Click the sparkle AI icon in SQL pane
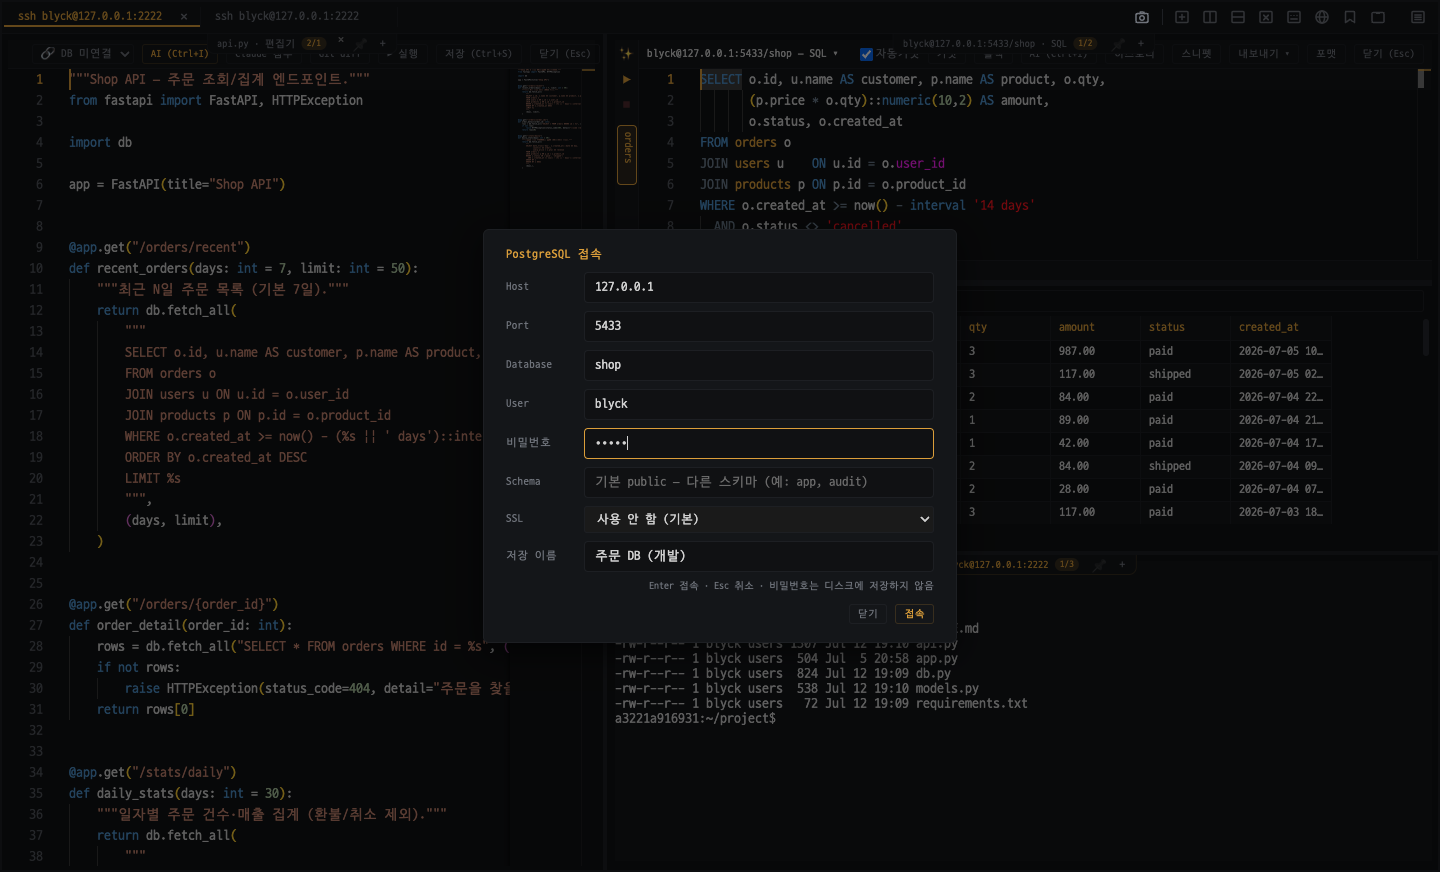1440x872 pixels. (x=626, y=54)
